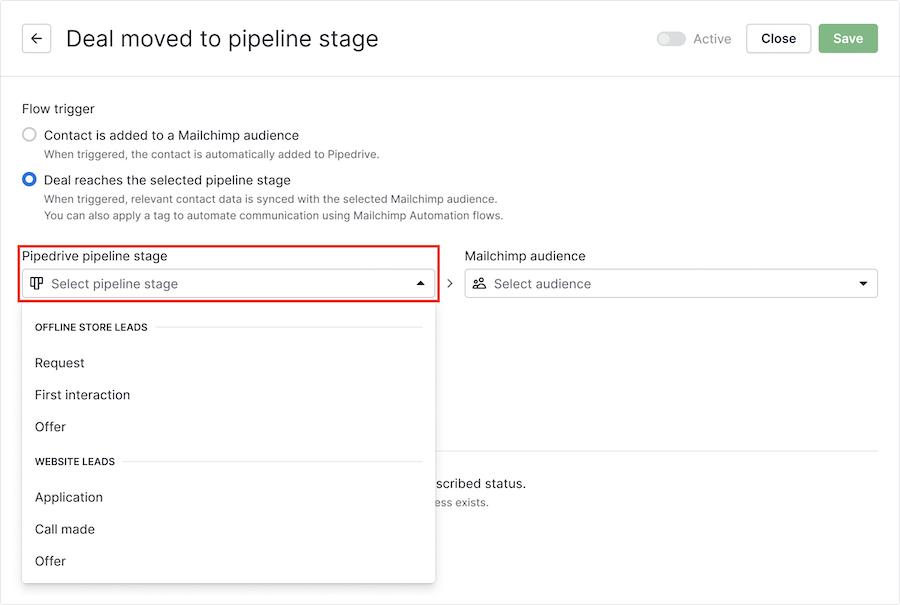
Task: Open the Select pipeline stage dropdown
Action: [228, 283]
